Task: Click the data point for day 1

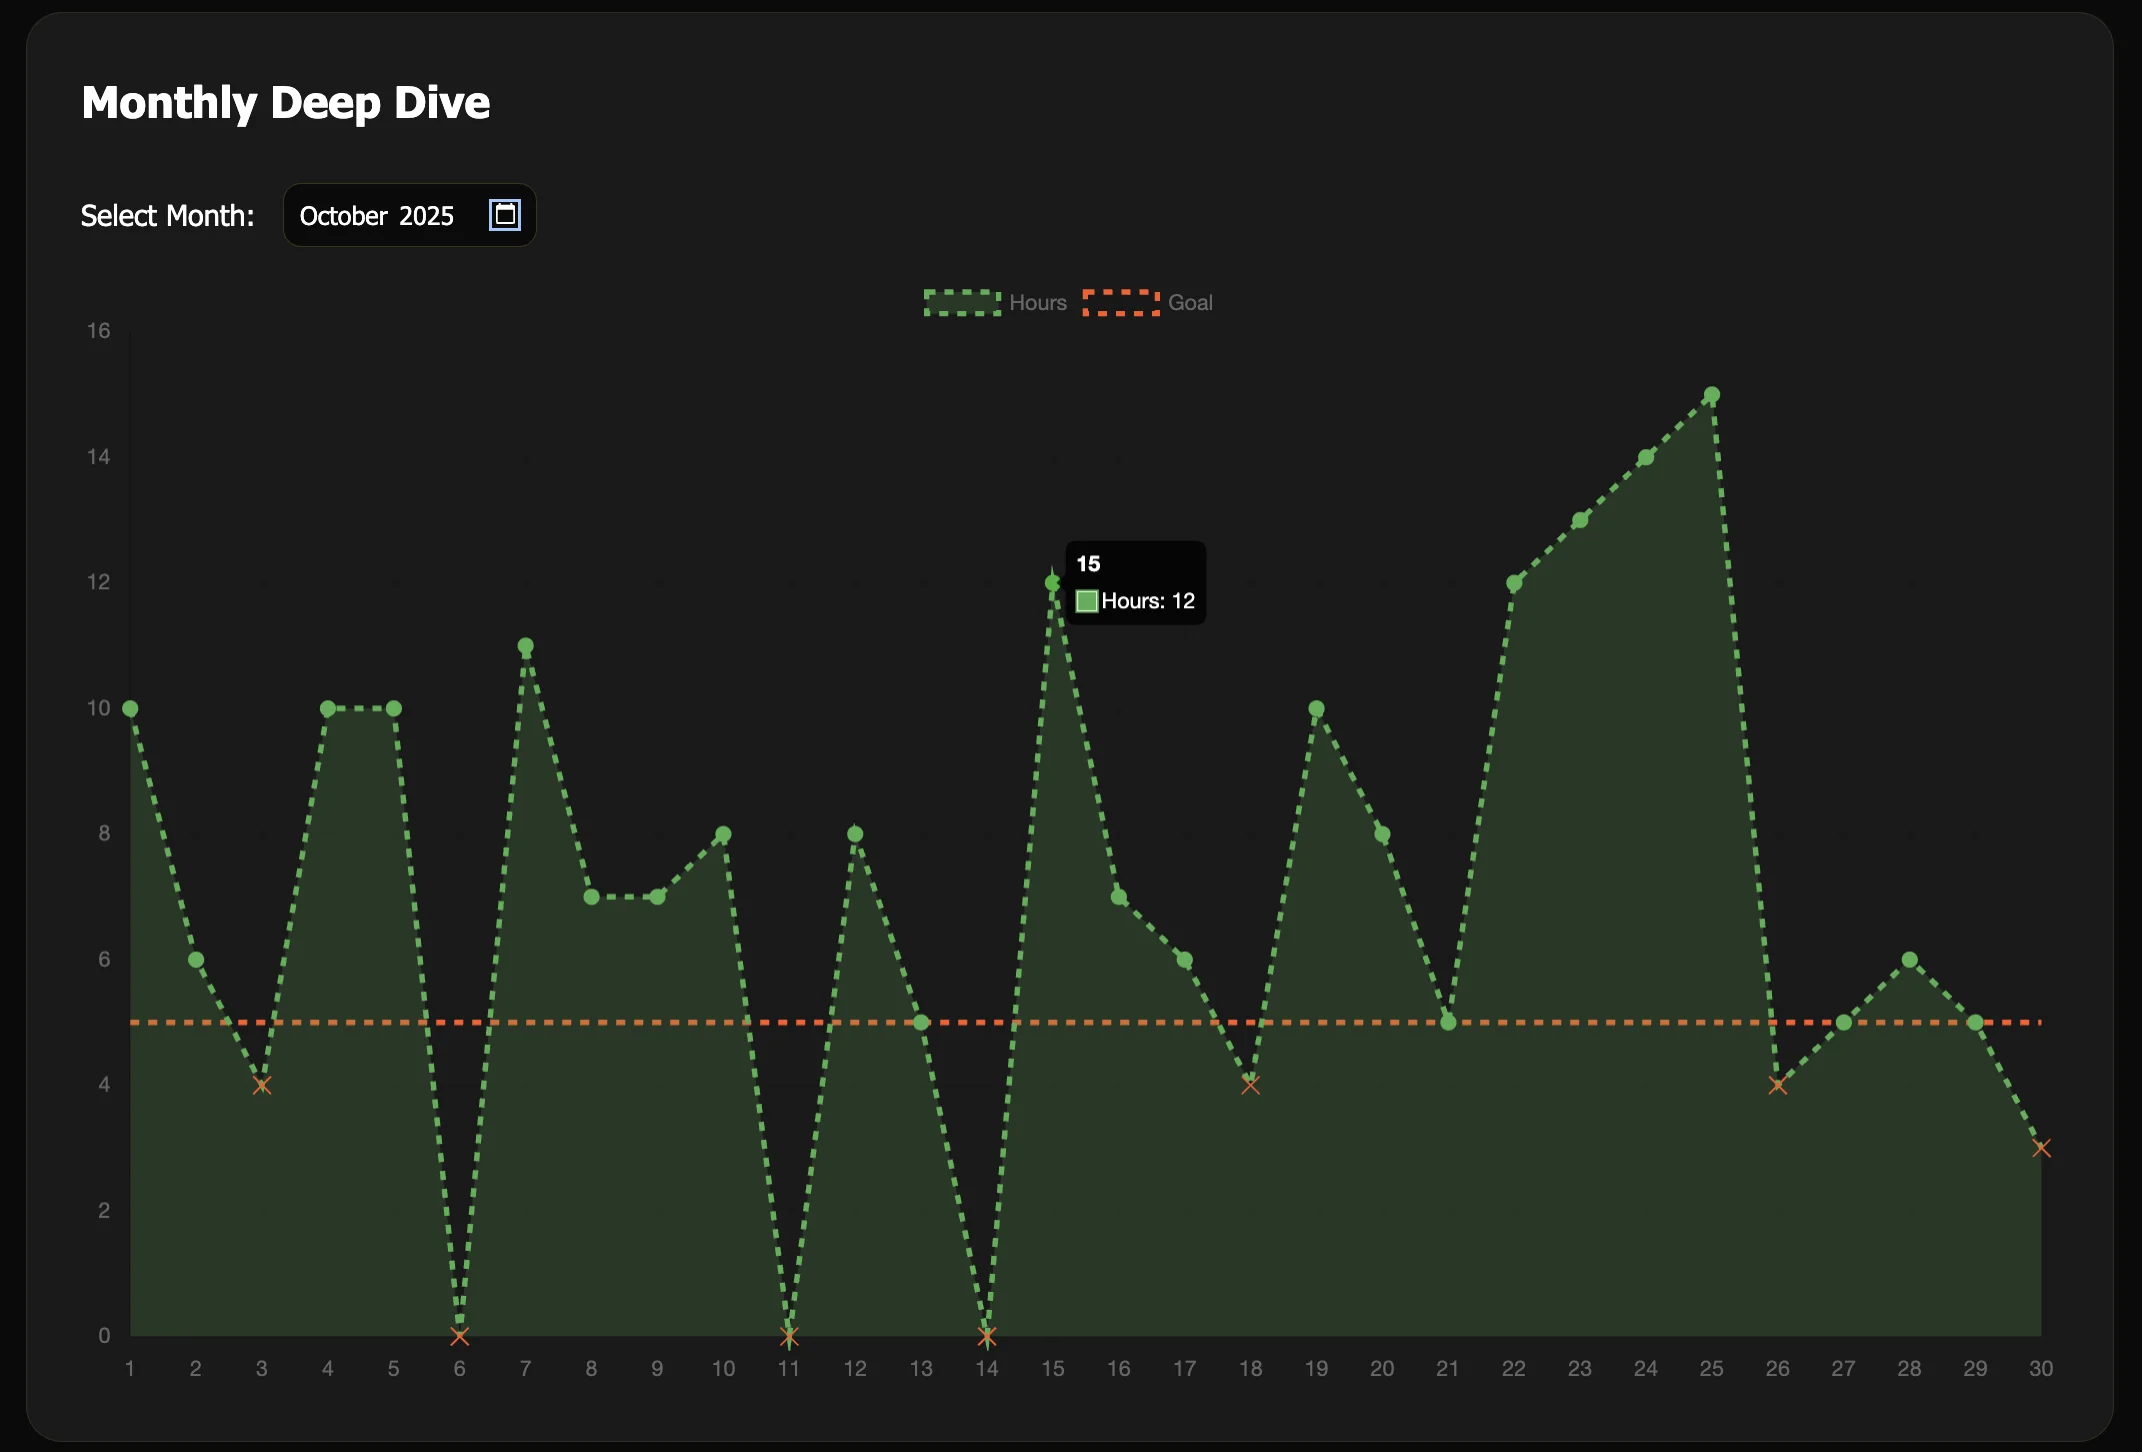Action: 130,708
